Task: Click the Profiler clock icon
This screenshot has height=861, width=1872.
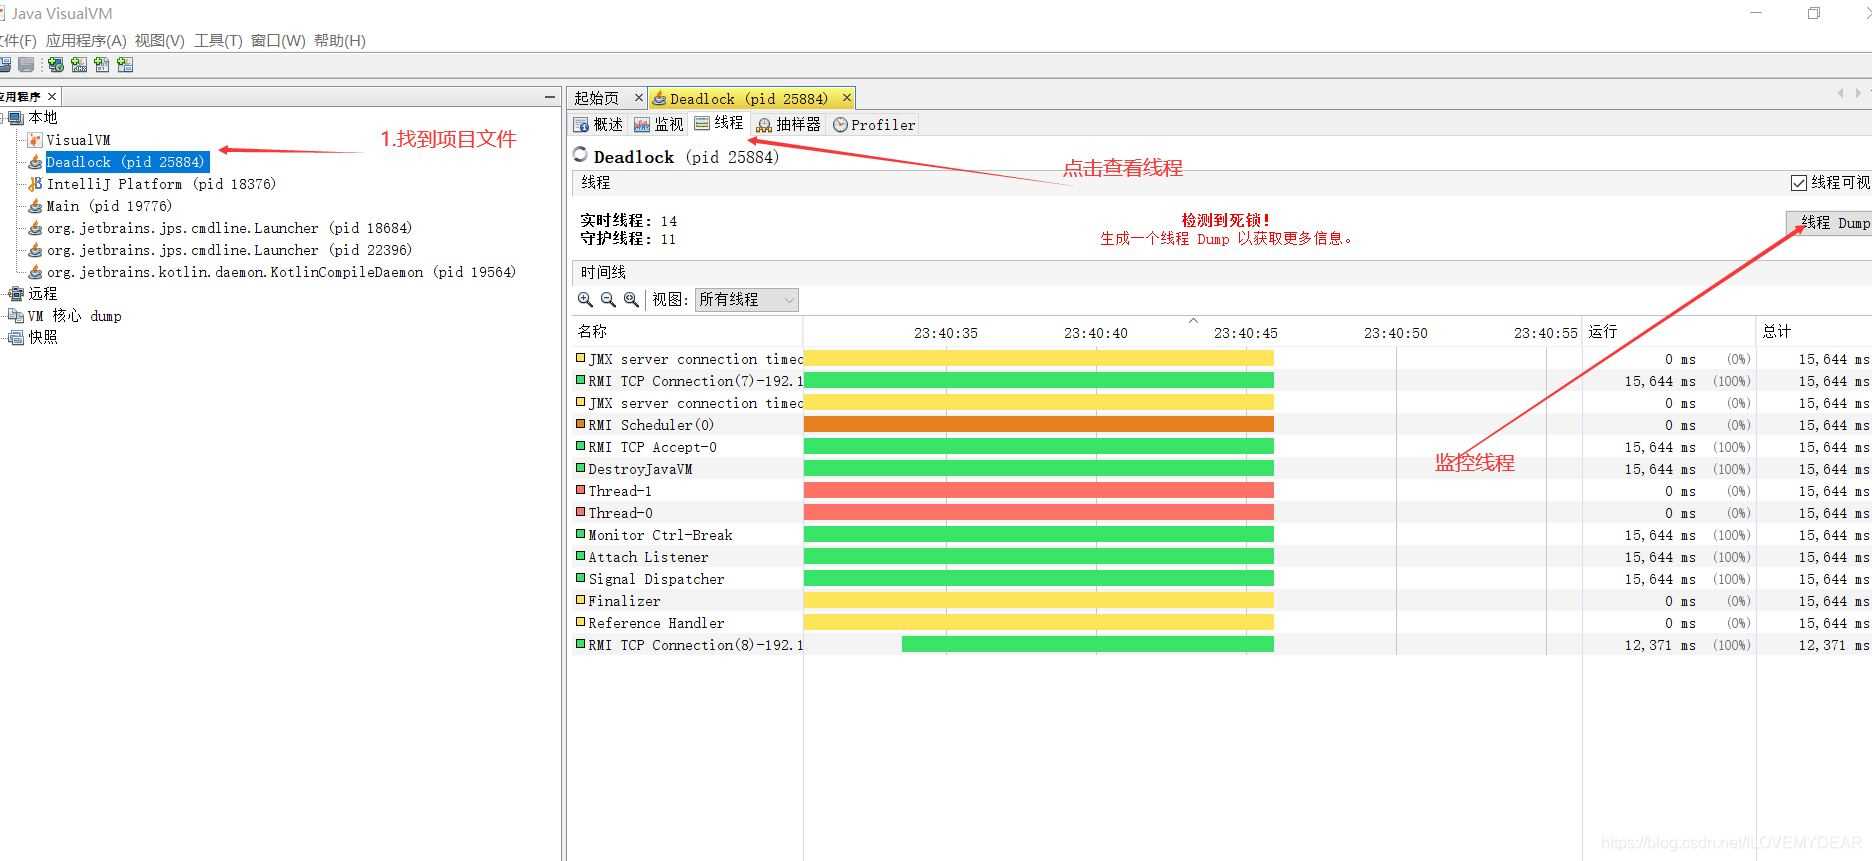Action: coord(840,125)
